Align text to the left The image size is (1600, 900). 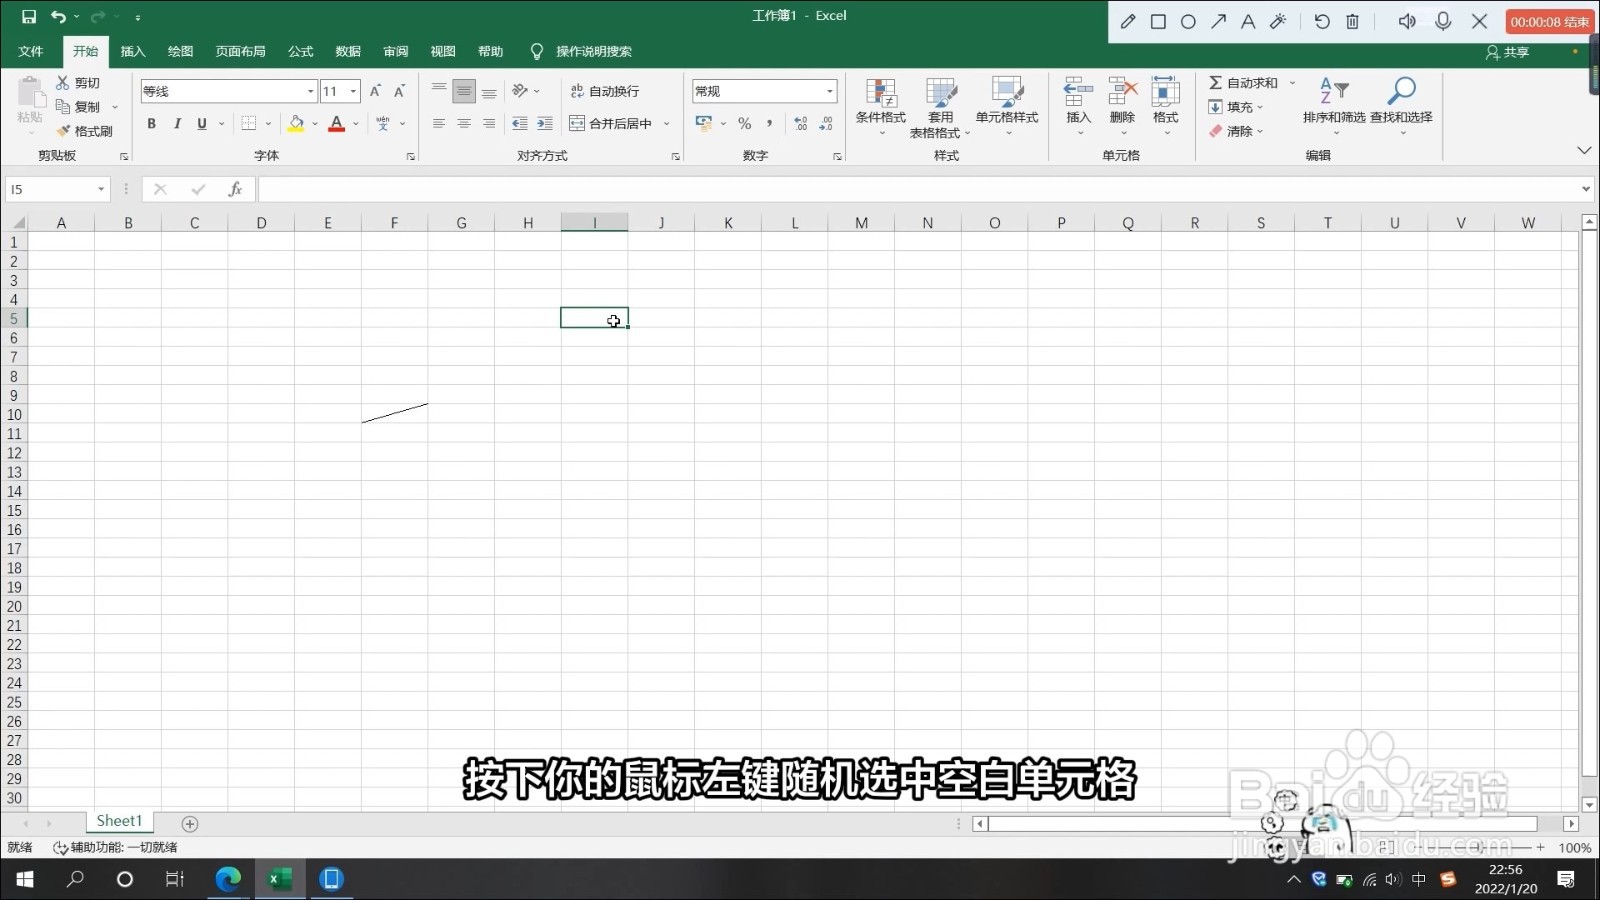[439, 123]
